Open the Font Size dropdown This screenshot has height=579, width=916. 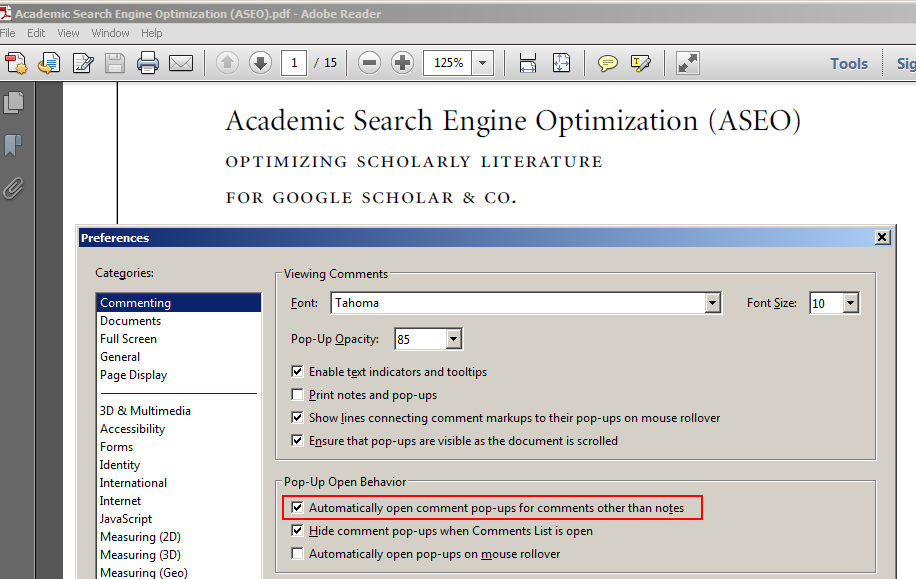click(850, 303)
